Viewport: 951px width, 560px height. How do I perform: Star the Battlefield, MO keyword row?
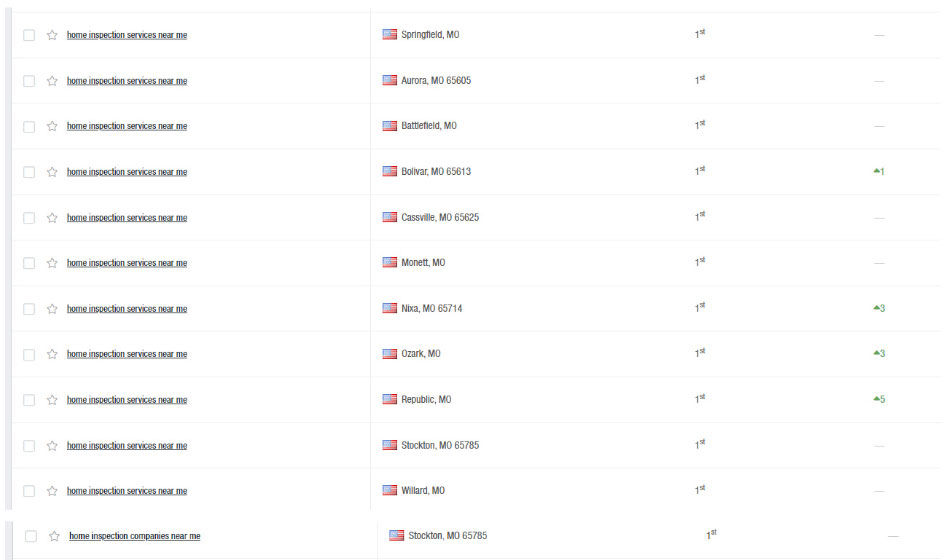(x=52, y=127)
